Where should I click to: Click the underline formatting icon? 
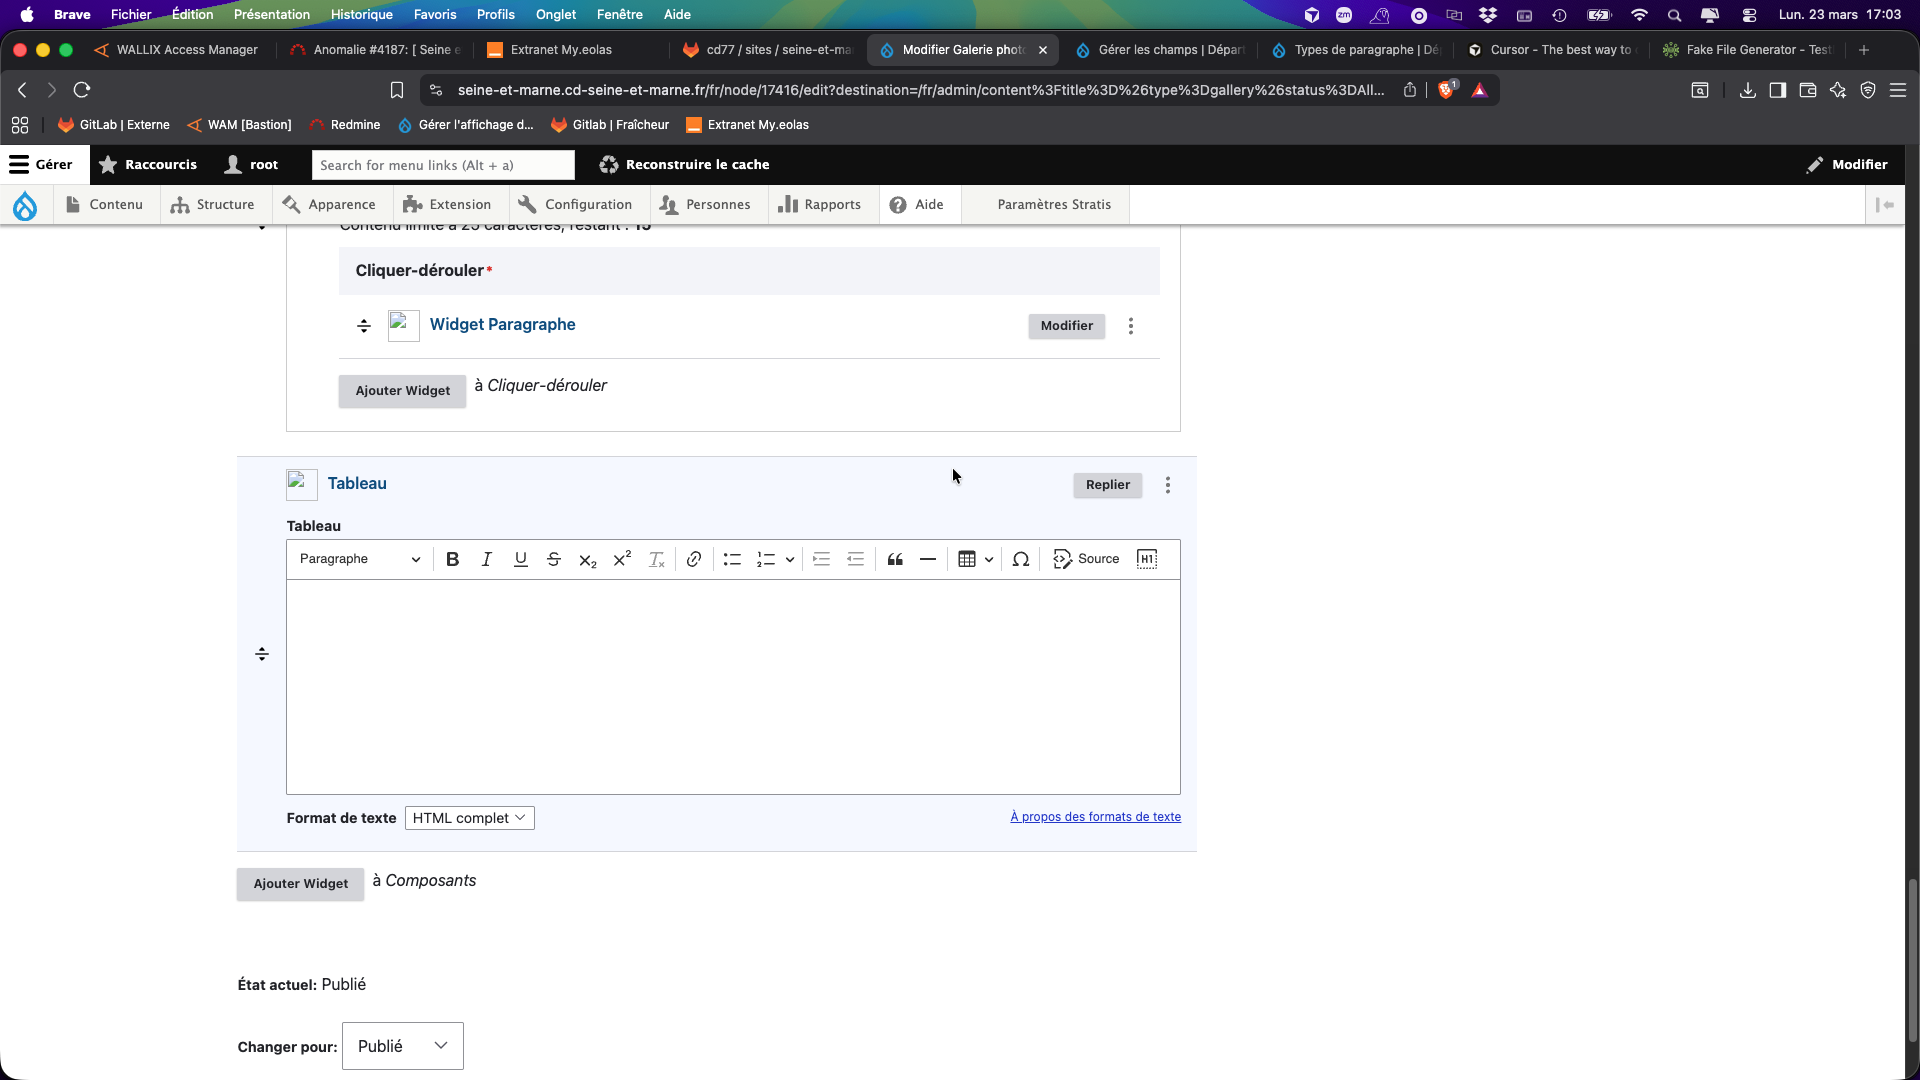click(520, 560)
